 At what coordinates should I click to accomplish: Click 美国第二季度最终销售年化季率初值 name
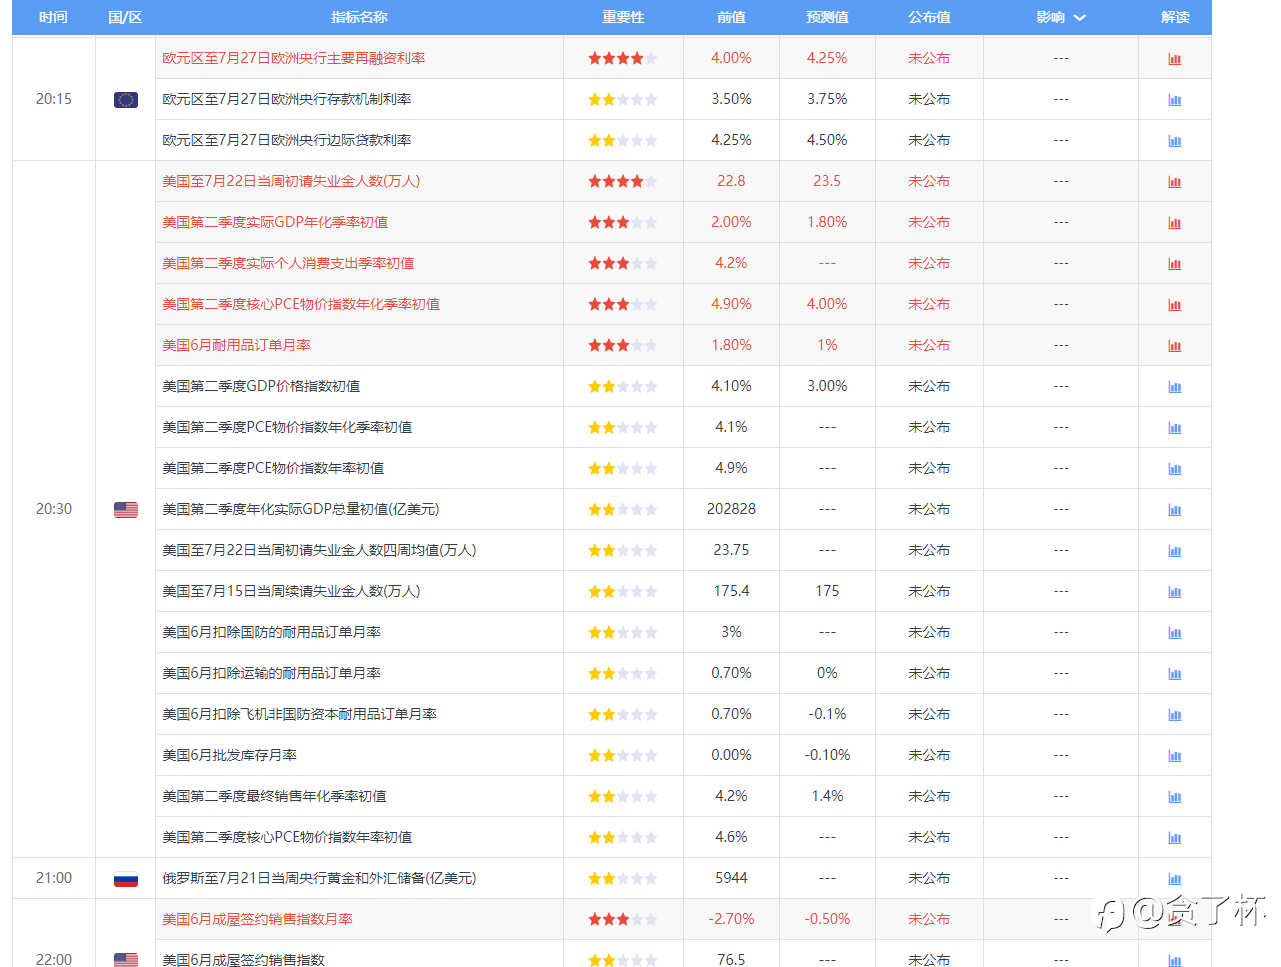(274, 796)
